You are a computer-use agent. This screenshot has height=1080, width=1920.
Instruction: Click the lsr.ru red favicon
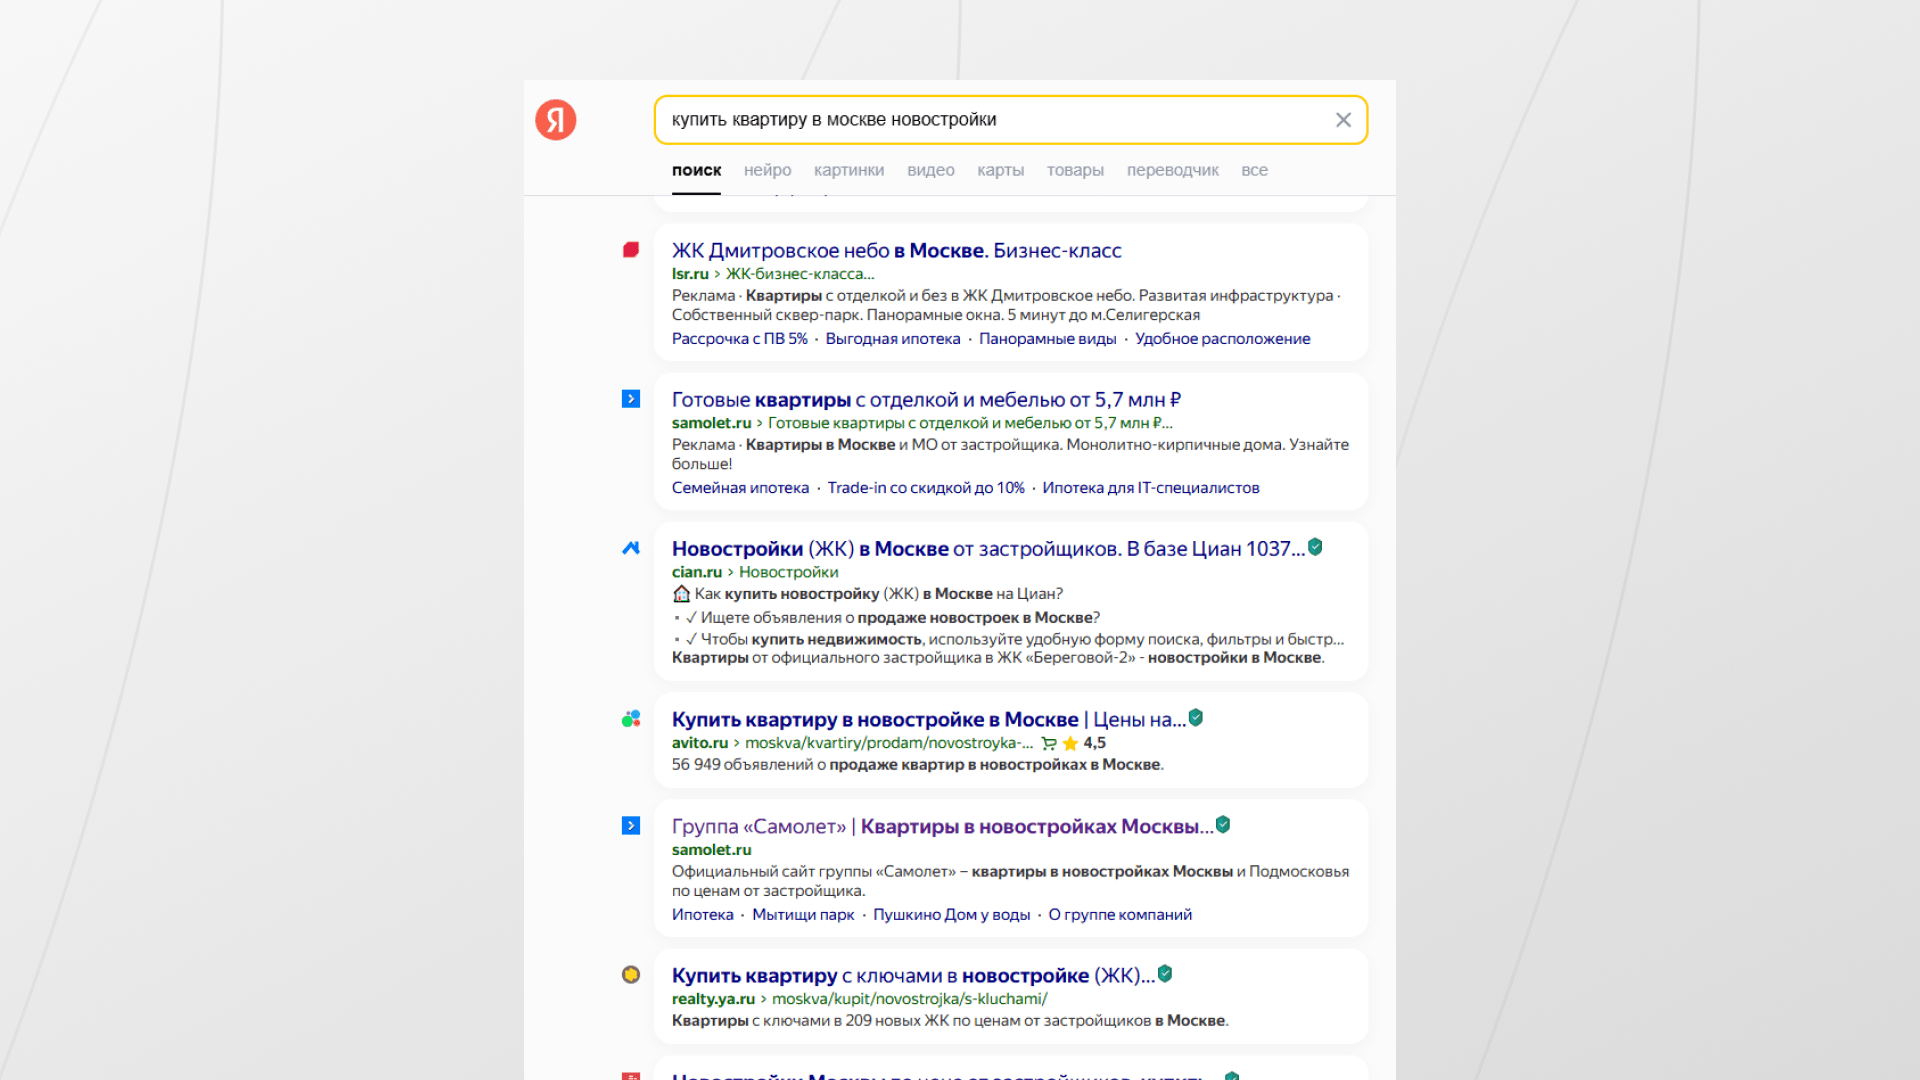631,250
